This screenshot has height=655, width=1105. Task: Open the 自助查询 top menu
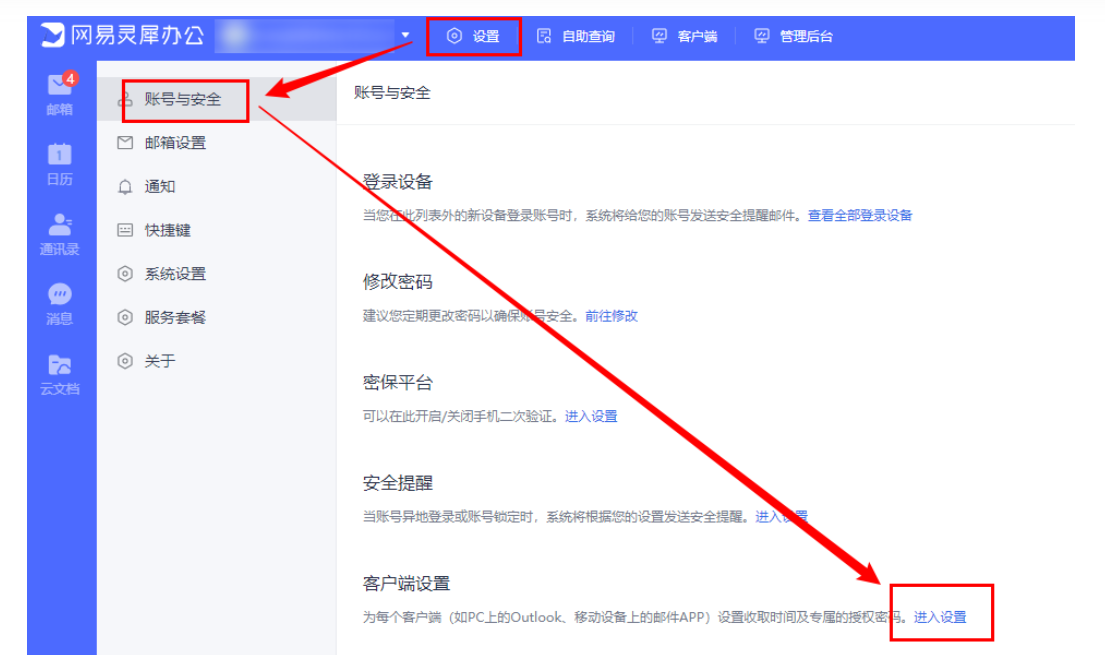[576, 36]
